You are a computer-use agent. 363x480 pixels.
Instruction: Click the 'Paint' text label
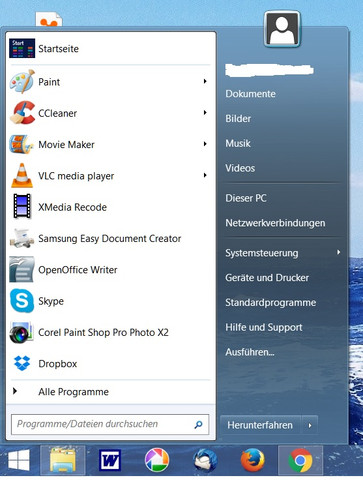point(49,82)
